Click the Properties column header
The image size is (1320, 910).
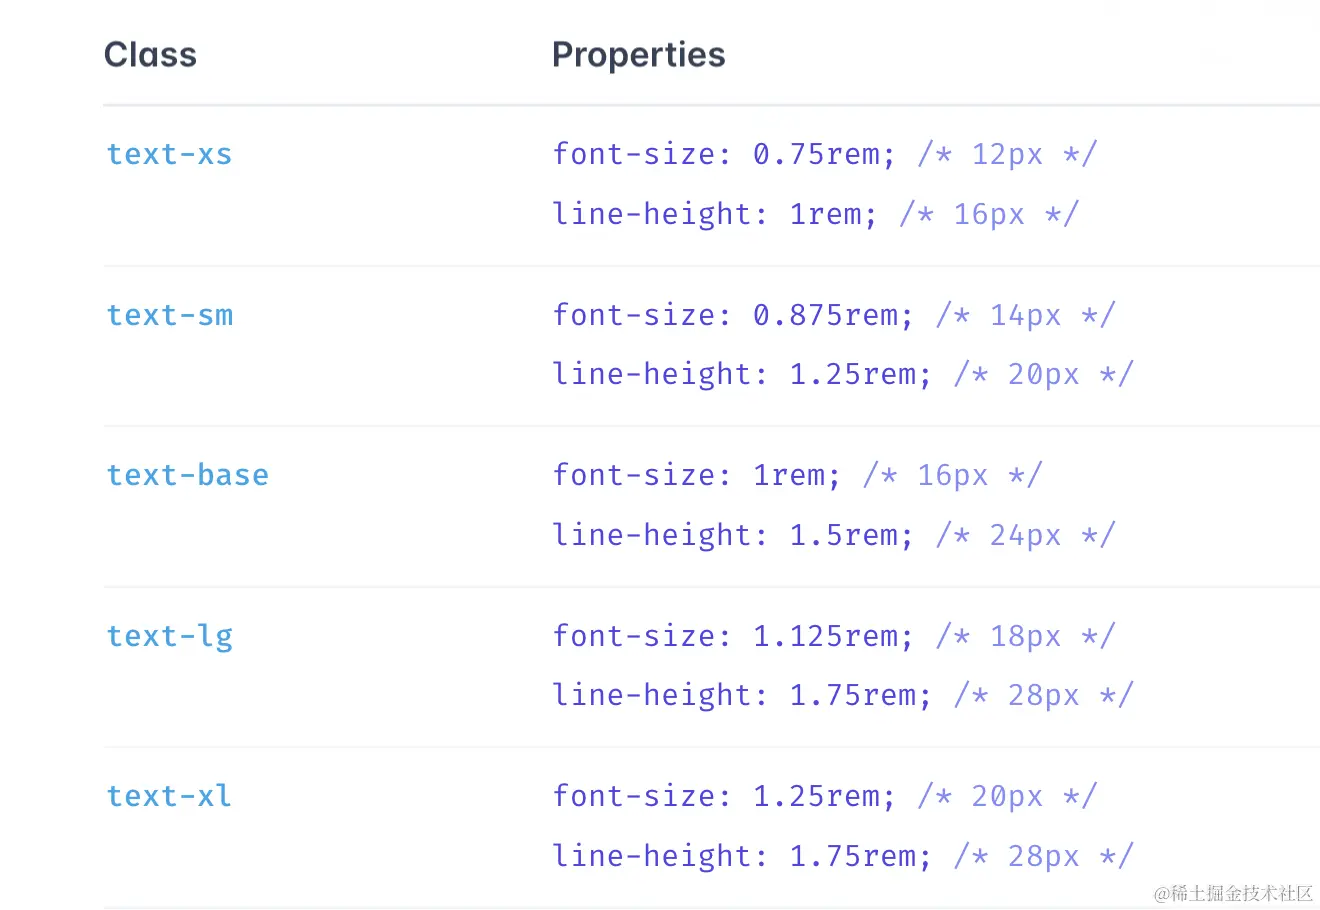(x=638, y=55)
